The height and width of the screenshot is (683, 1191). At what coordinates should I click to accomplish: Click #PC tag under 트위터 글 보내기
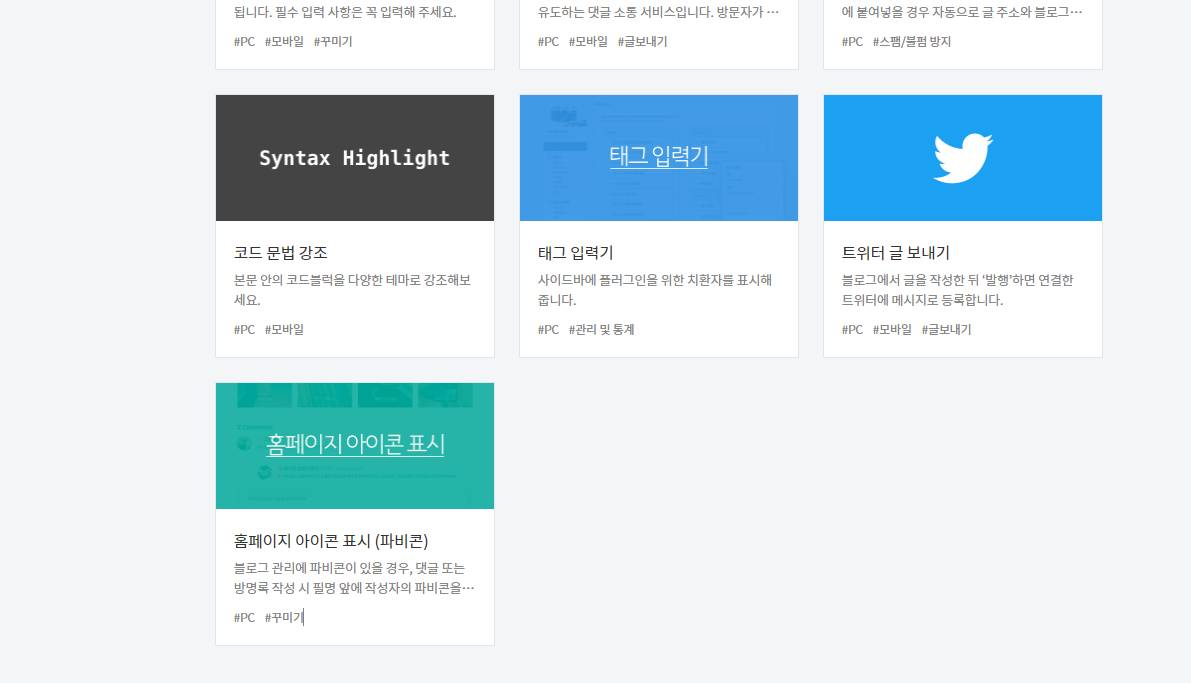[852, 329]
